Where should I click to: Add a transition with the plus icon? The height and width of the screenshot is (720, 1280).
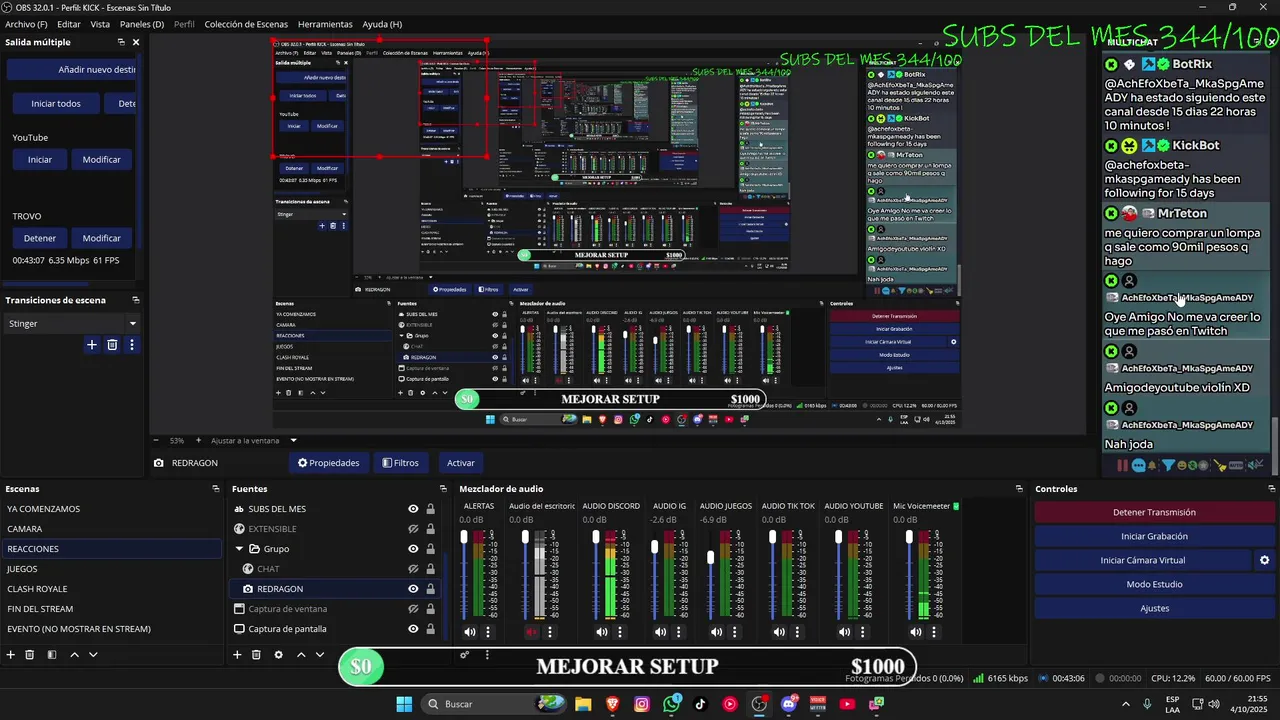pyautogui.click(x=92, y=345)
